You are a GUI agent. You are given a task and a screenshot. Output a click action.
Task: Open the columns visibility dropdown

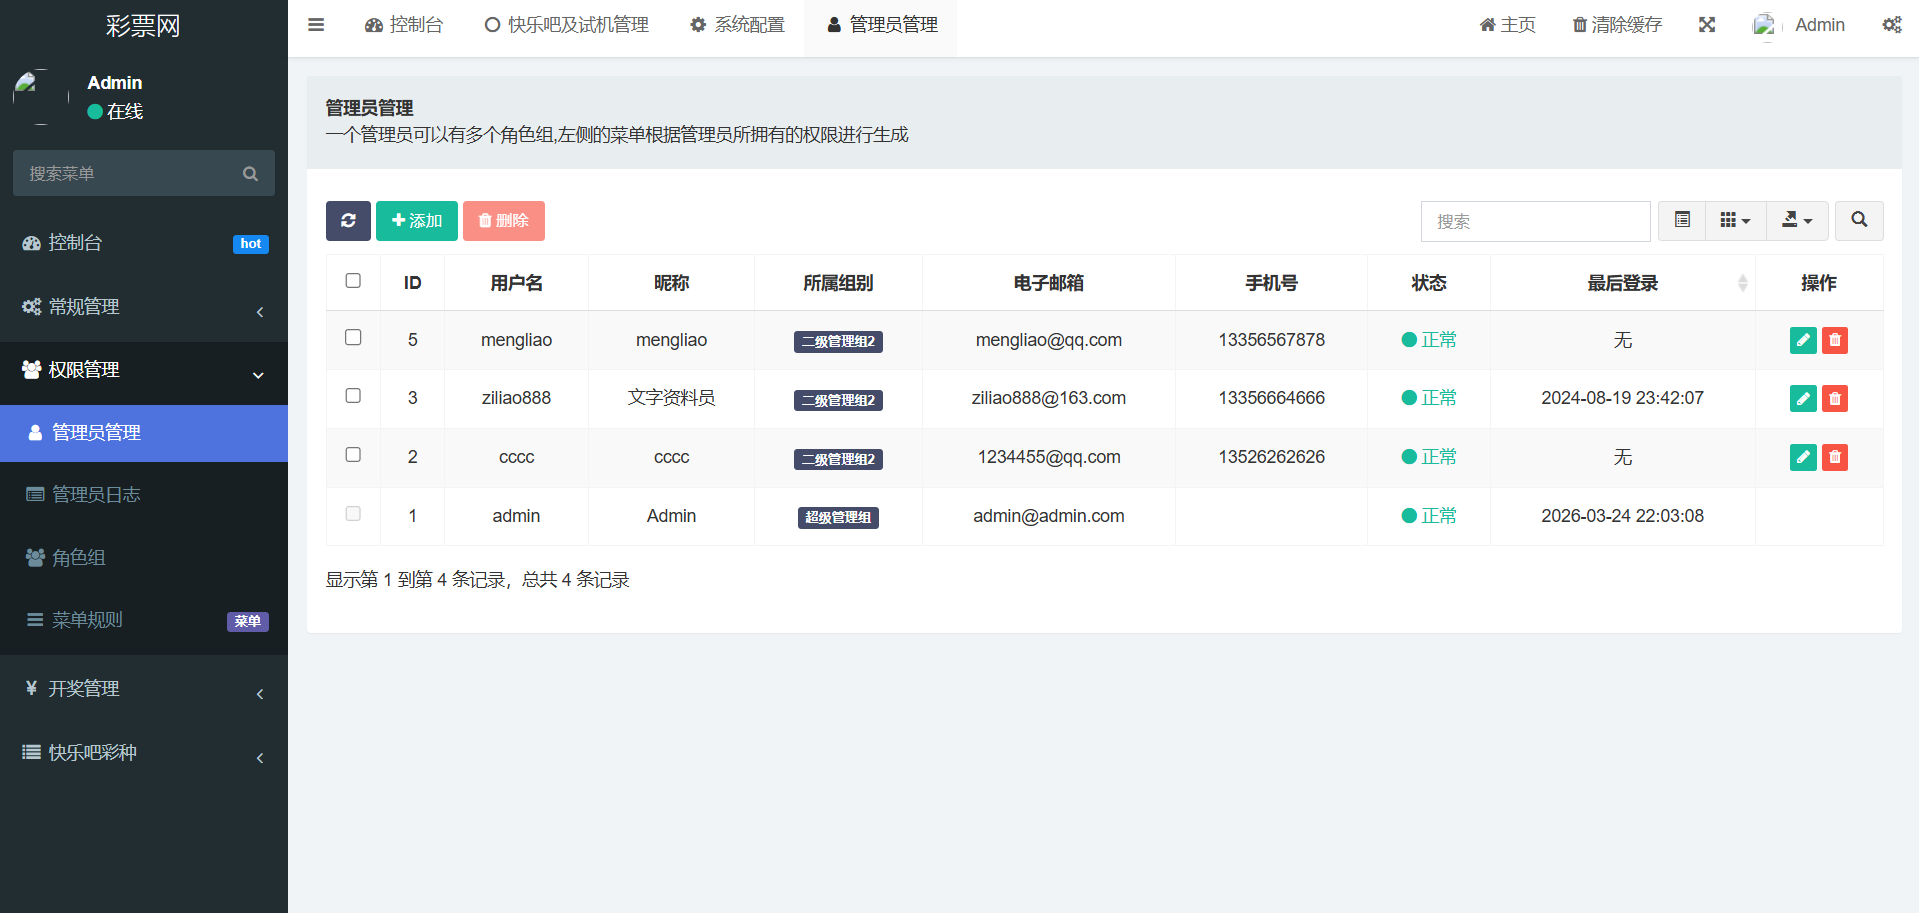(1734, 220)
